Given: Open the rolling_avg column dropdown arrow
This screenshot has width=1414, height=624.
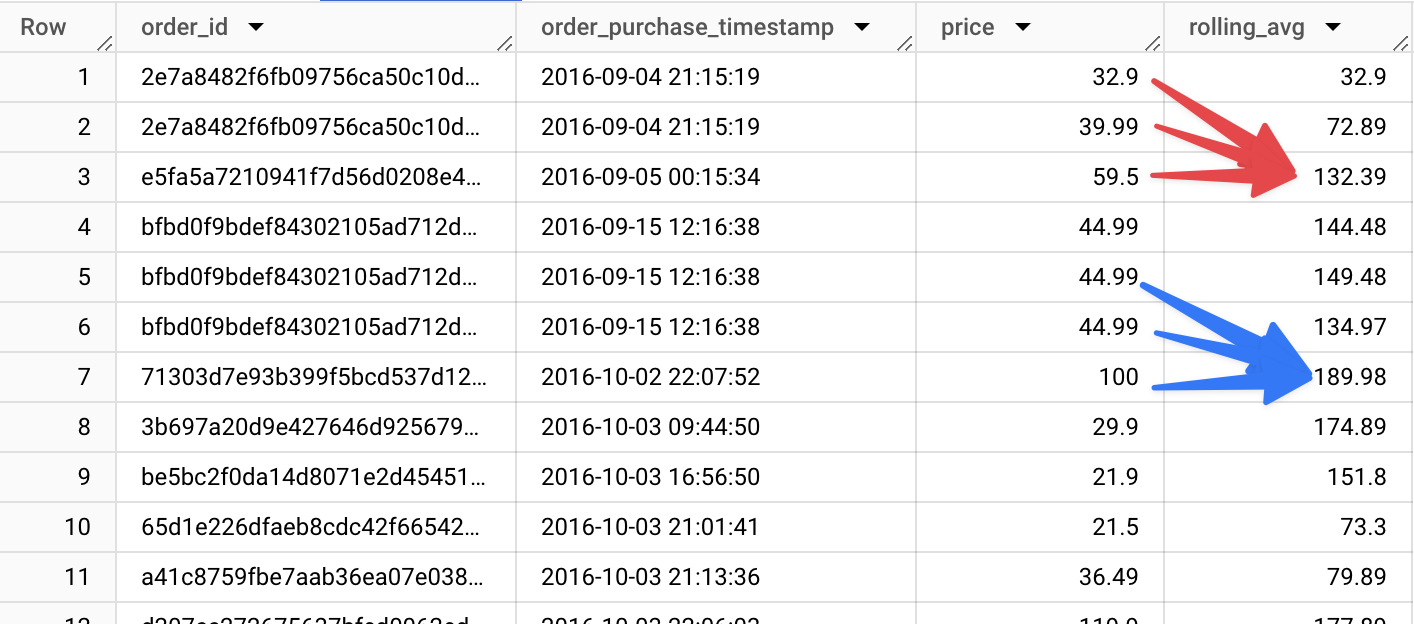Looking at the screenshot, I should click(x=1332, y=28).
